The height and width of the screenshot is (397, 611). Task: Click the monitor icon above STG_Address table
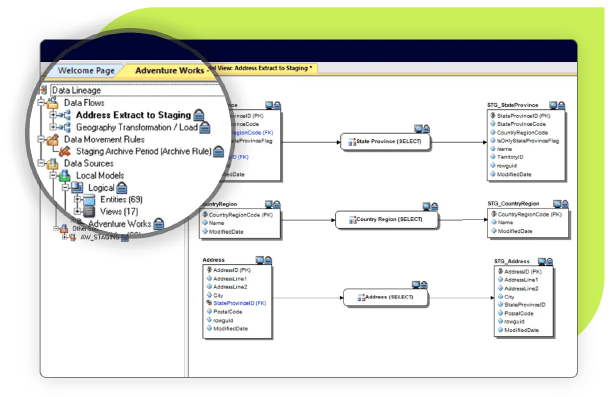point(542,261)
